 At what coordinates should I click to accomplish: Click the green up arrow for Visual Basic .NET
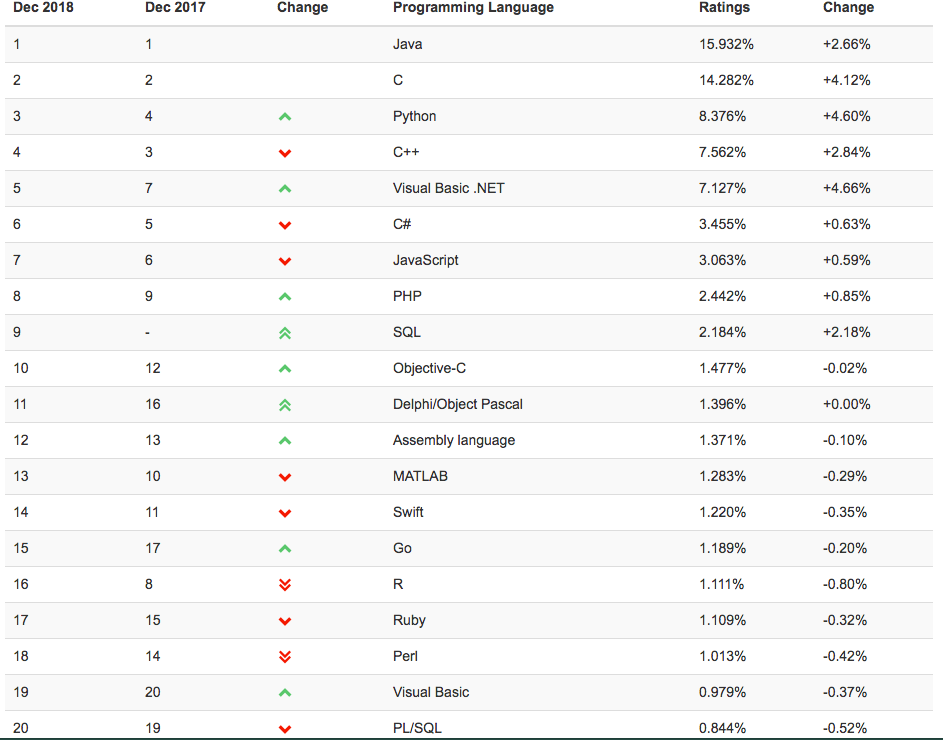click(x=285, y=189)
